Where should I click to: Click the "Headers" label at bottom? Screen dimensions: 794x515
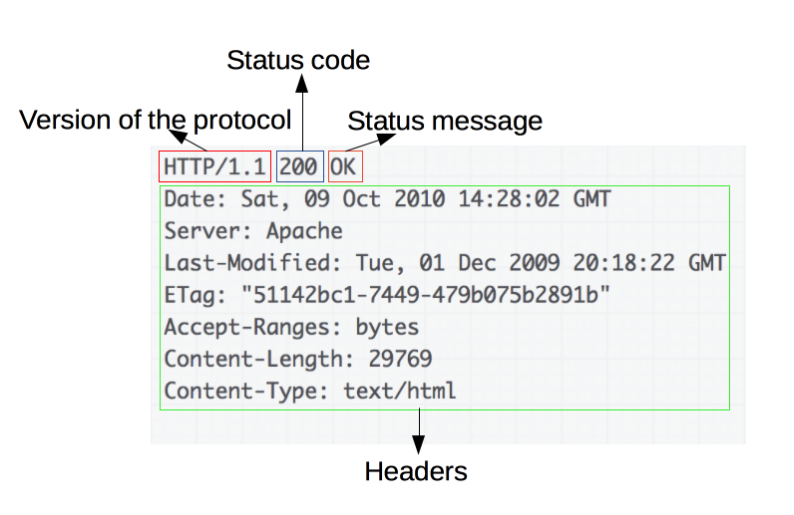pos(415,470)
